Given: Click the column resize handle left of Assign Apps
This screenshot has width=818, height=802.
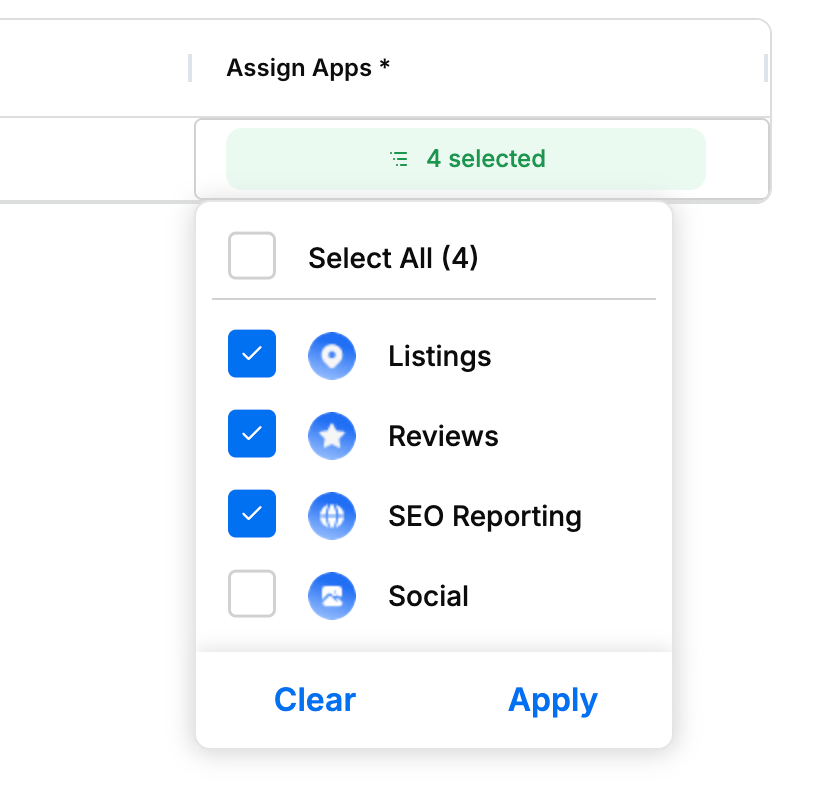Looking at the screenshot, I should [x=190, y=68].
